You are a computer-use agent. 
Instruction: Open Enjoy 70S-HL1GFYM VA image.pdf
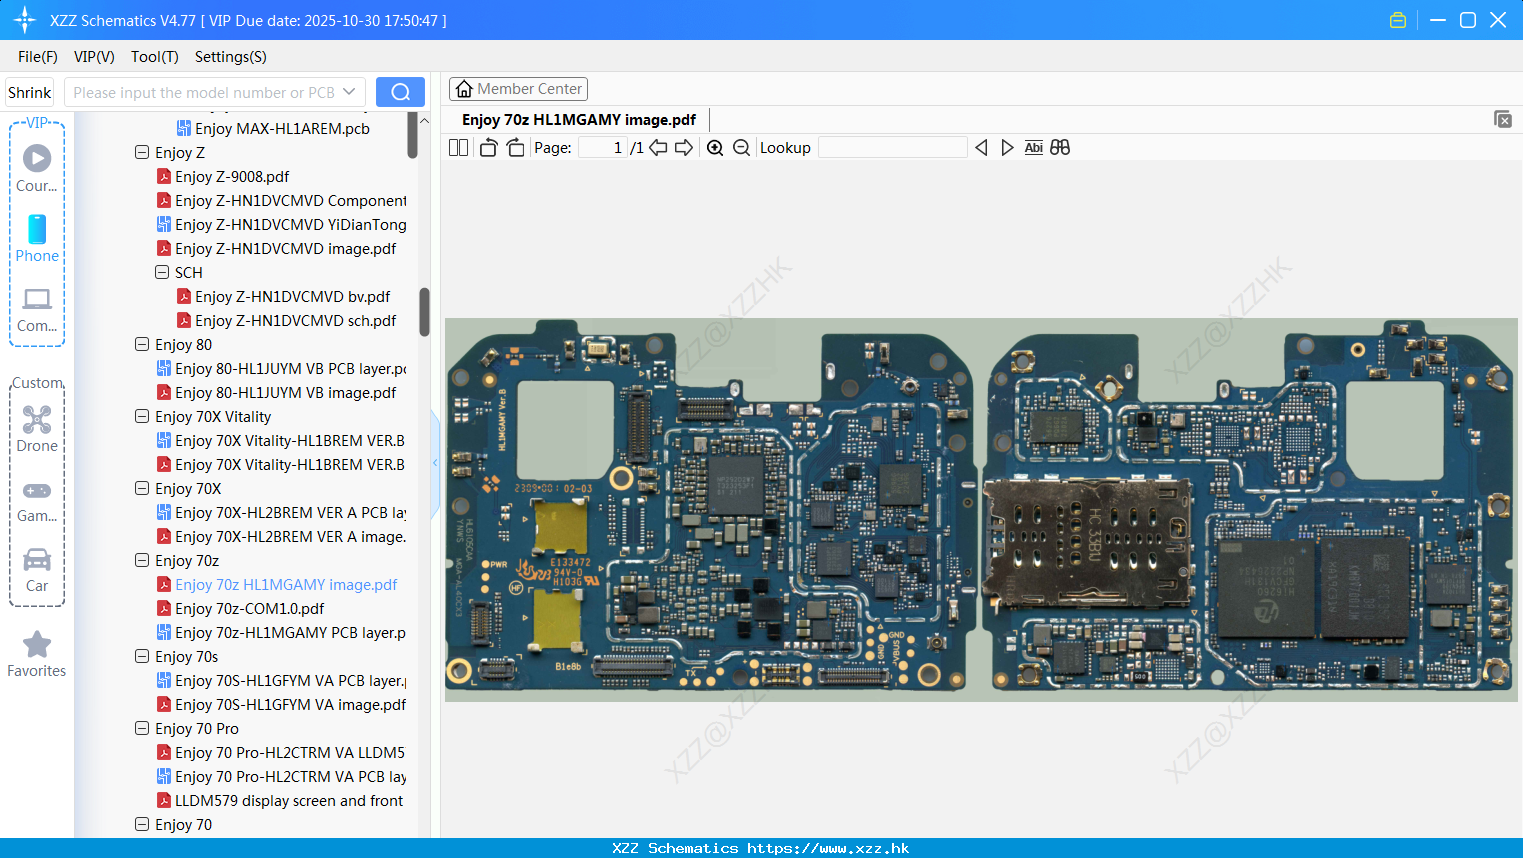[282, 705]
